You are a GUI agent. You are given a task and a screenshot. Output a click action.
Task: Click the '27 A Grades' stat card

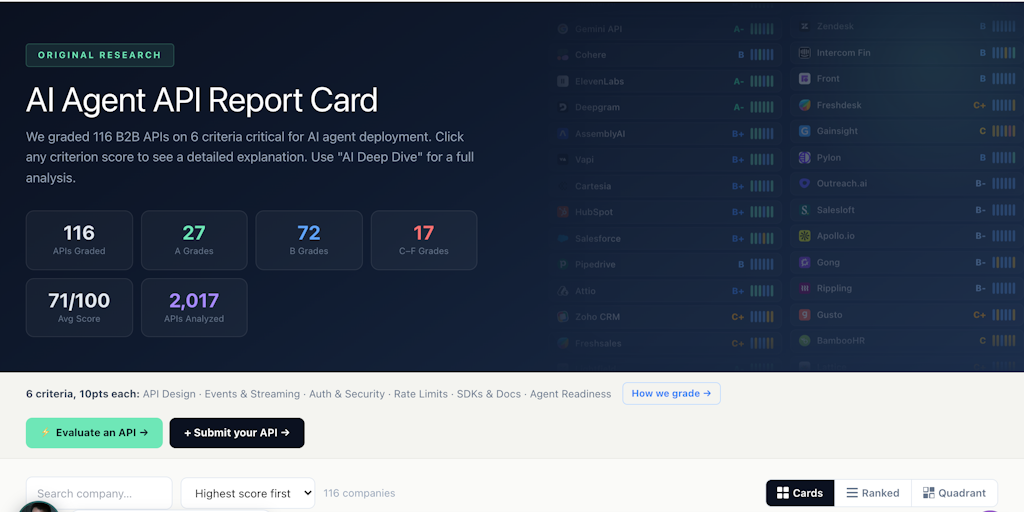194,240
